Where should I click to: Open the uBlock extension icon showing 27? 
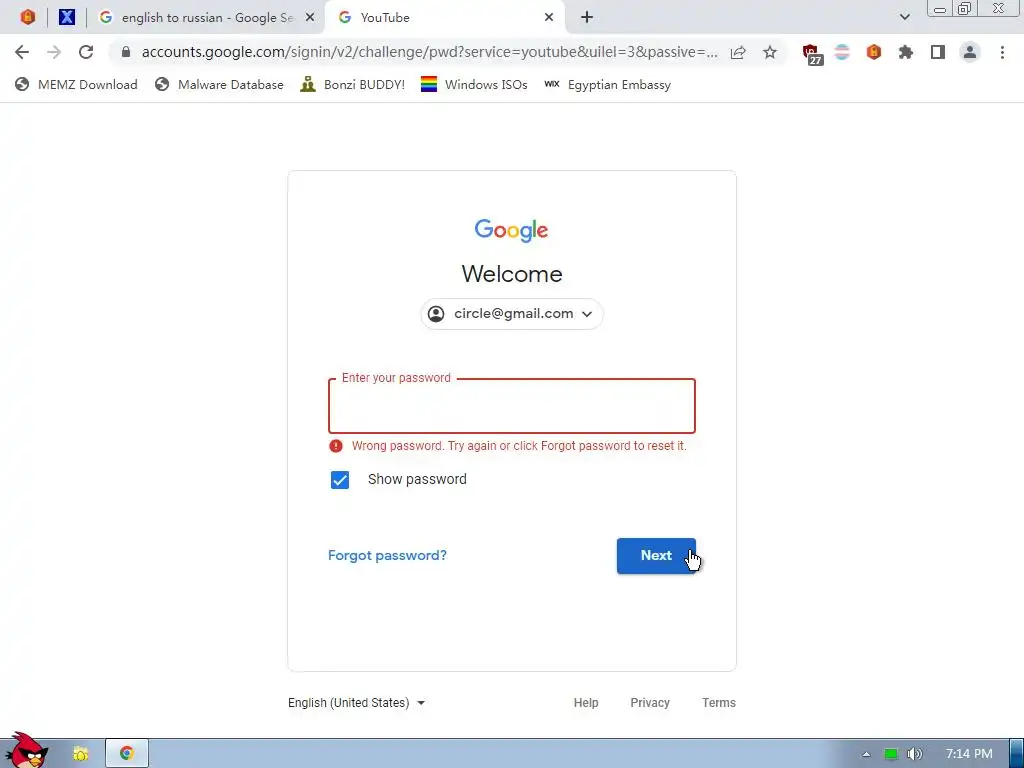coord(812,54)
